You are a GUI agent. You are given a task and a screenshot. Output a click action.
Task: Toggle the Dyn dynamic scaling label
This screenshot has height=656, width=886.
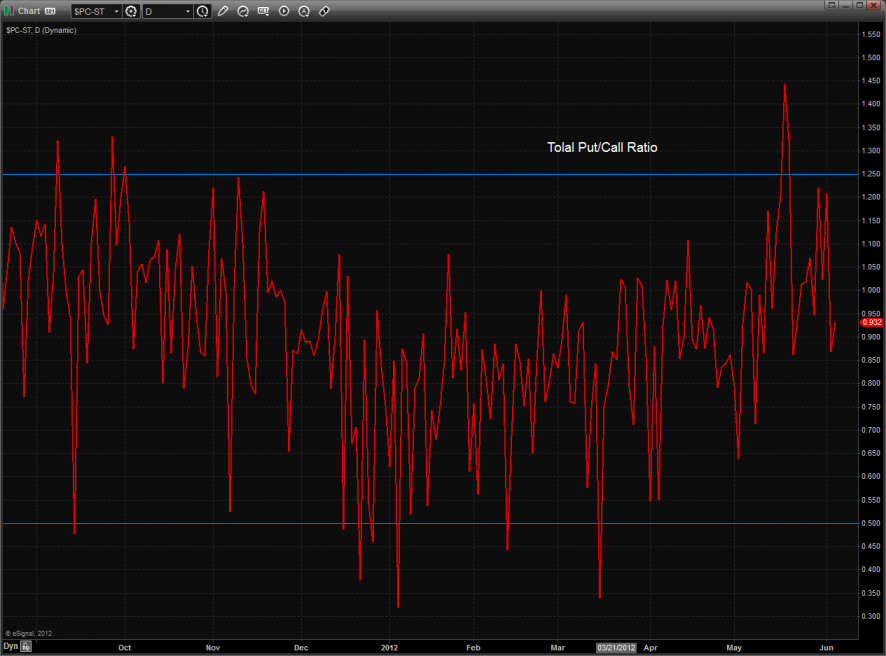(10, 647)
